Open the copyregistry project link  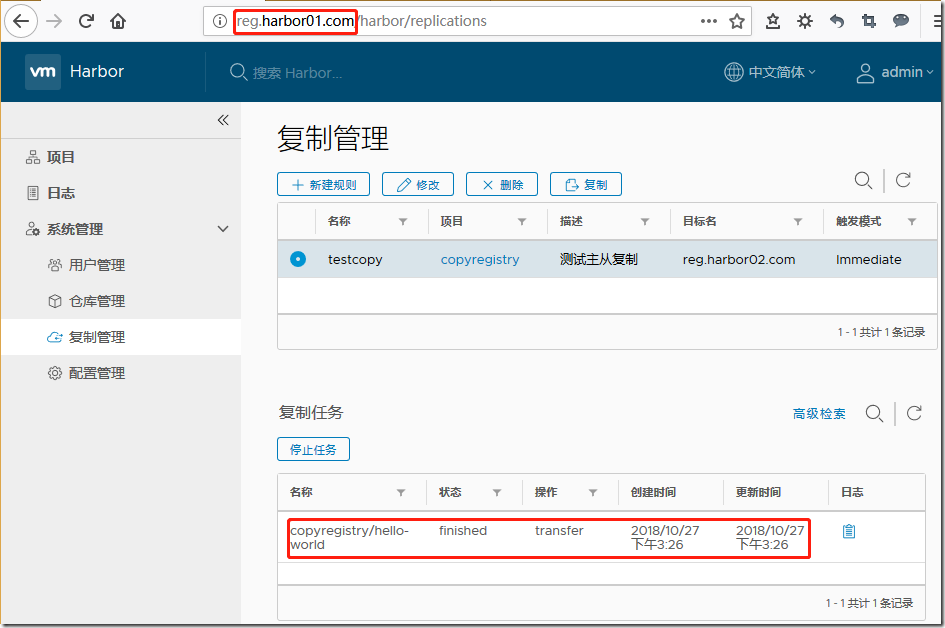coord(480,259)
